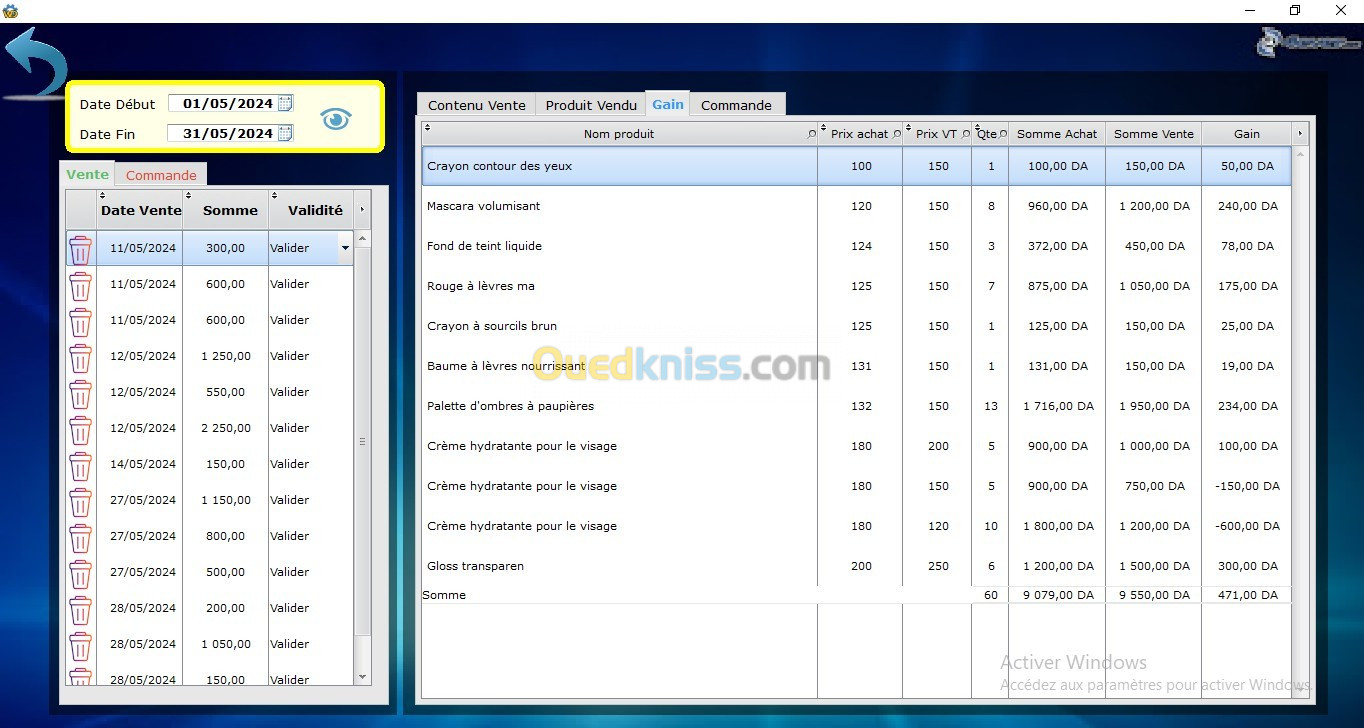1364x728 pixels.
Task: Click the Somme Achat column header
Action: [x=1057, y=134]
